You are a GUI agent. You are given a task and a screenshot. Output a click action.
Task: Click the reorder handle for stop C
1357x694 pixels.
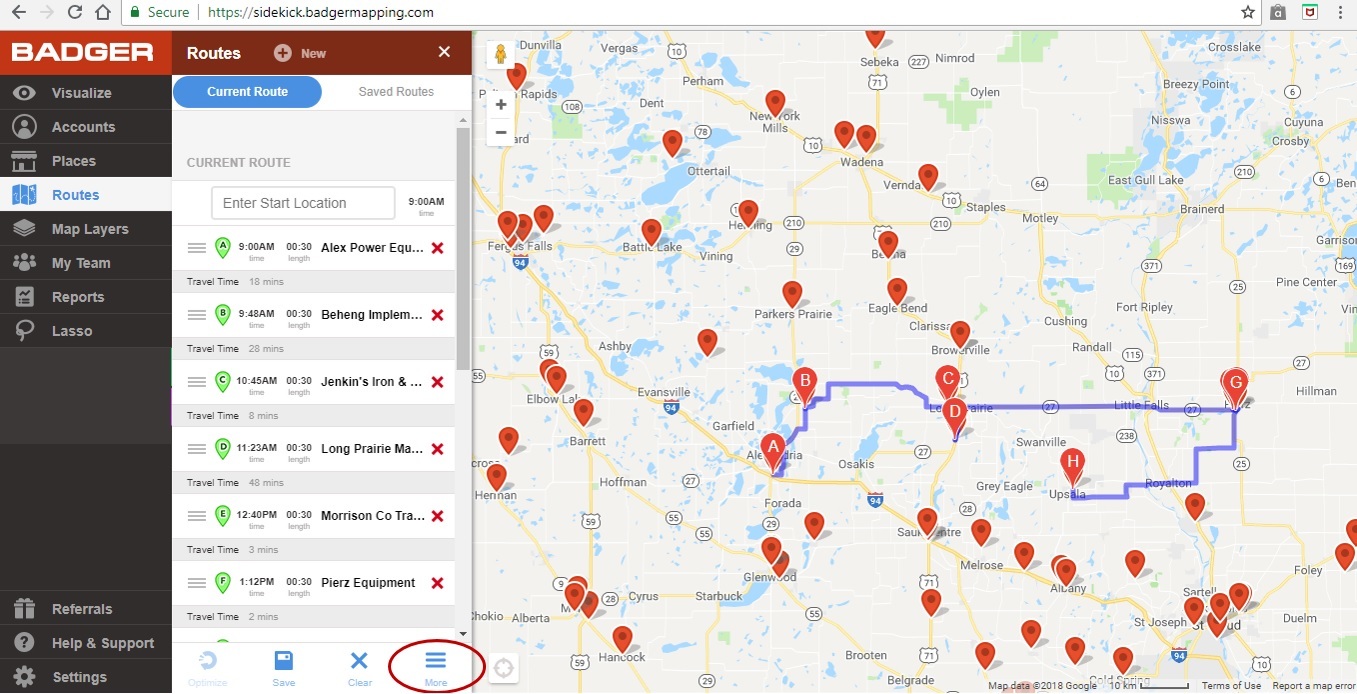(197, 382)
